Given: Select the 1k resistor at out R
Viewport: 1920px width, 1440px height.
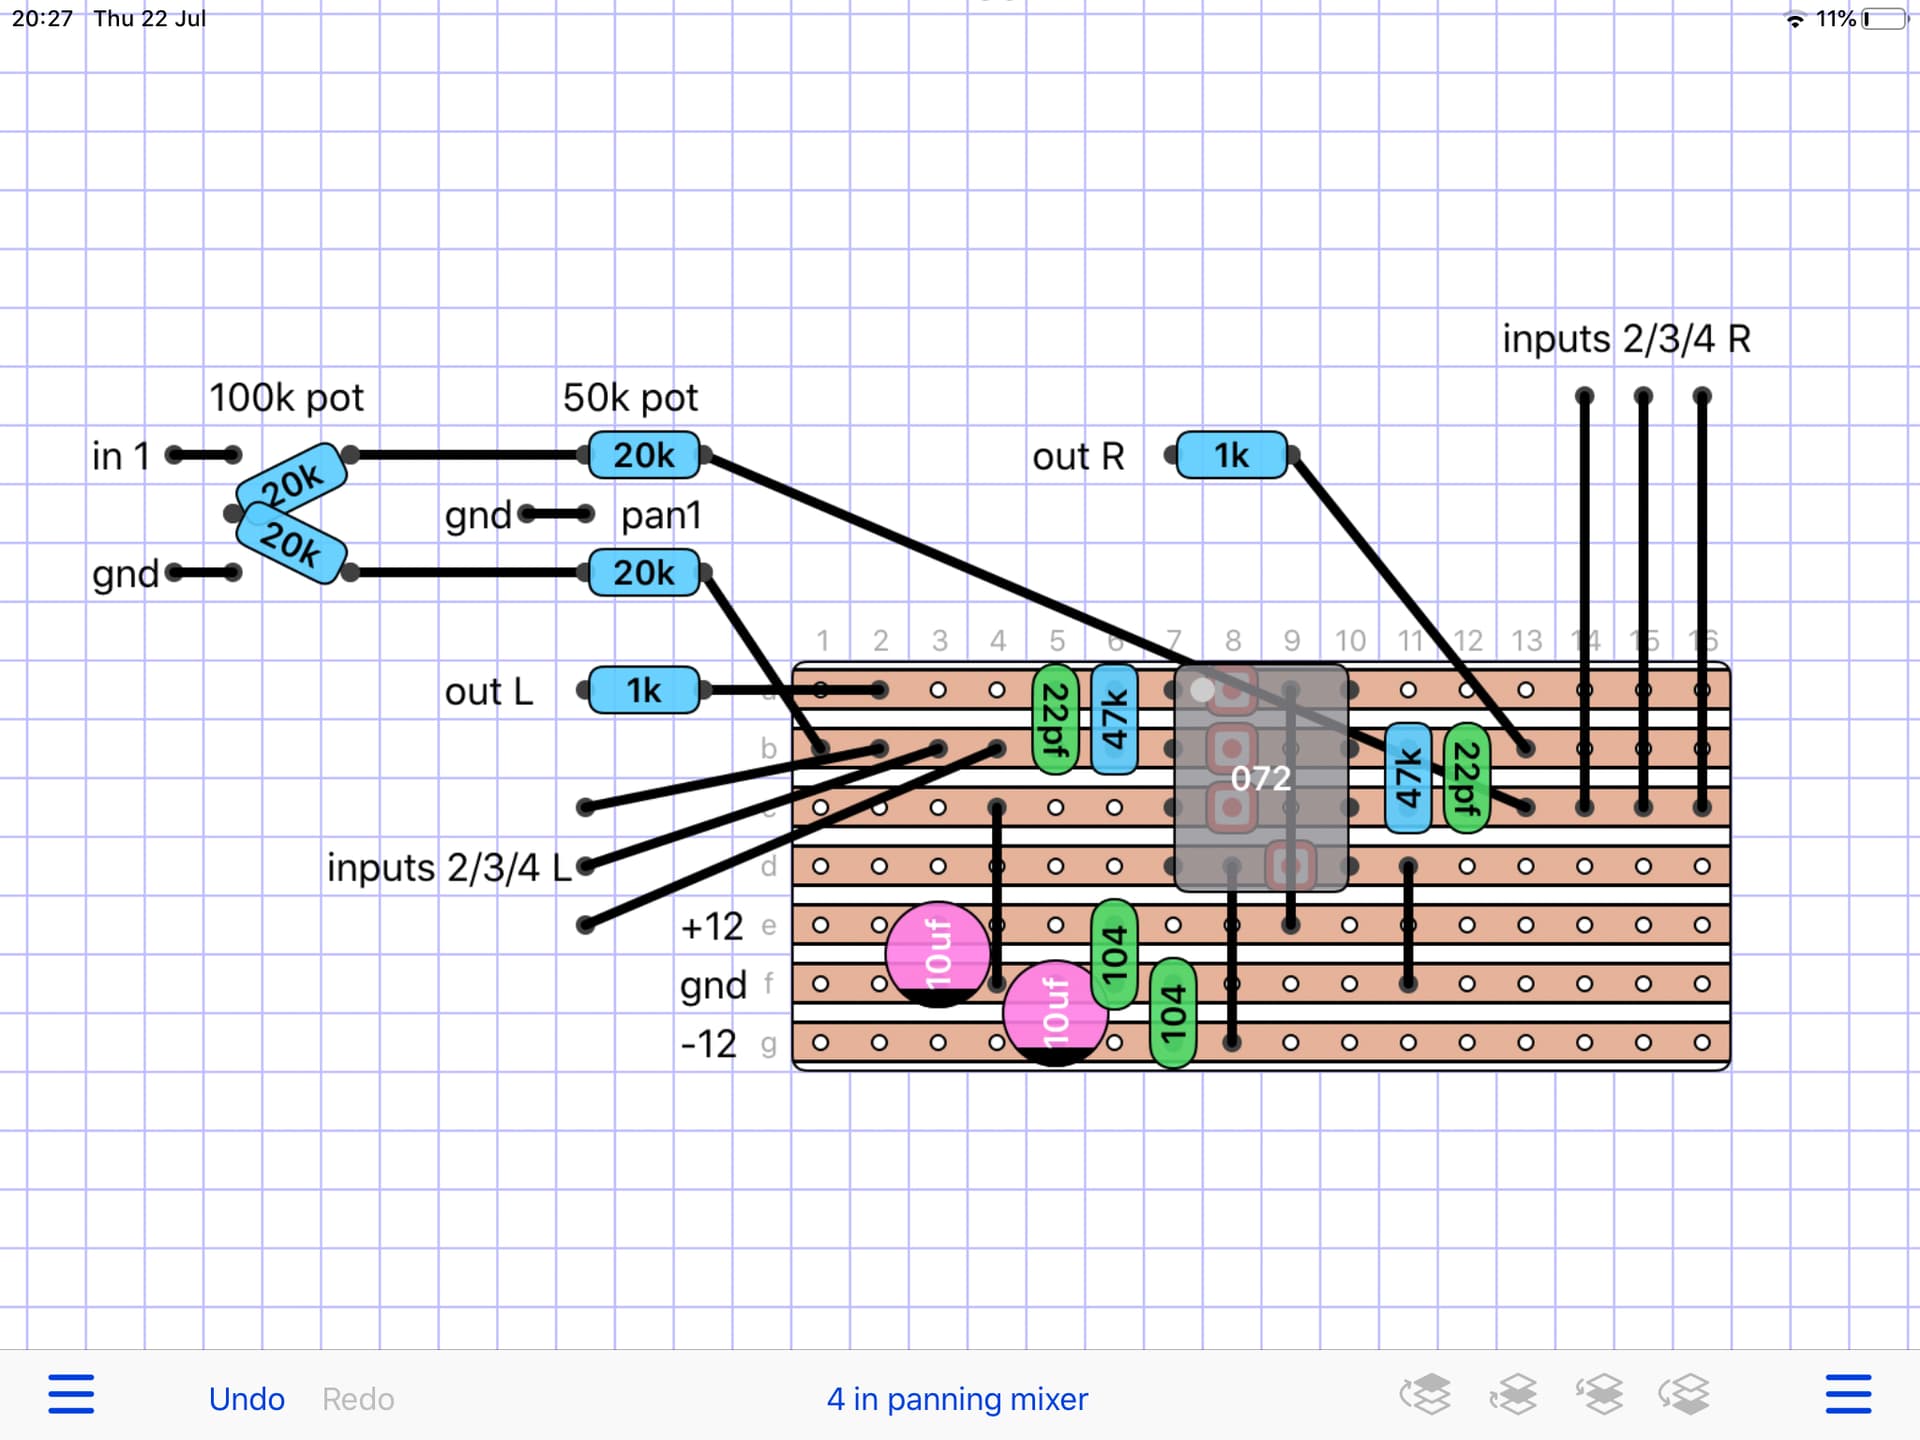Looking at the screenshot, I should [1231, 456].
